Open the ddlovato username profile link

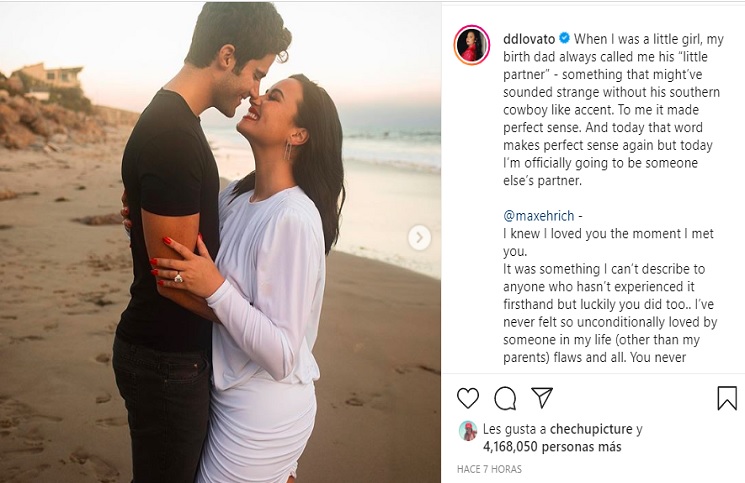tap(529, 39)
